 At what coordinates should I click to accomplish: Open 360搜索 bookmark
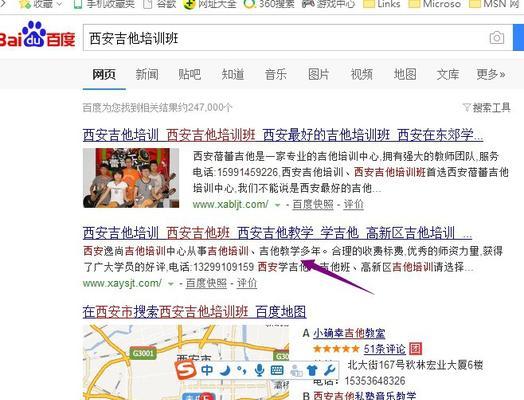point(269,4)
